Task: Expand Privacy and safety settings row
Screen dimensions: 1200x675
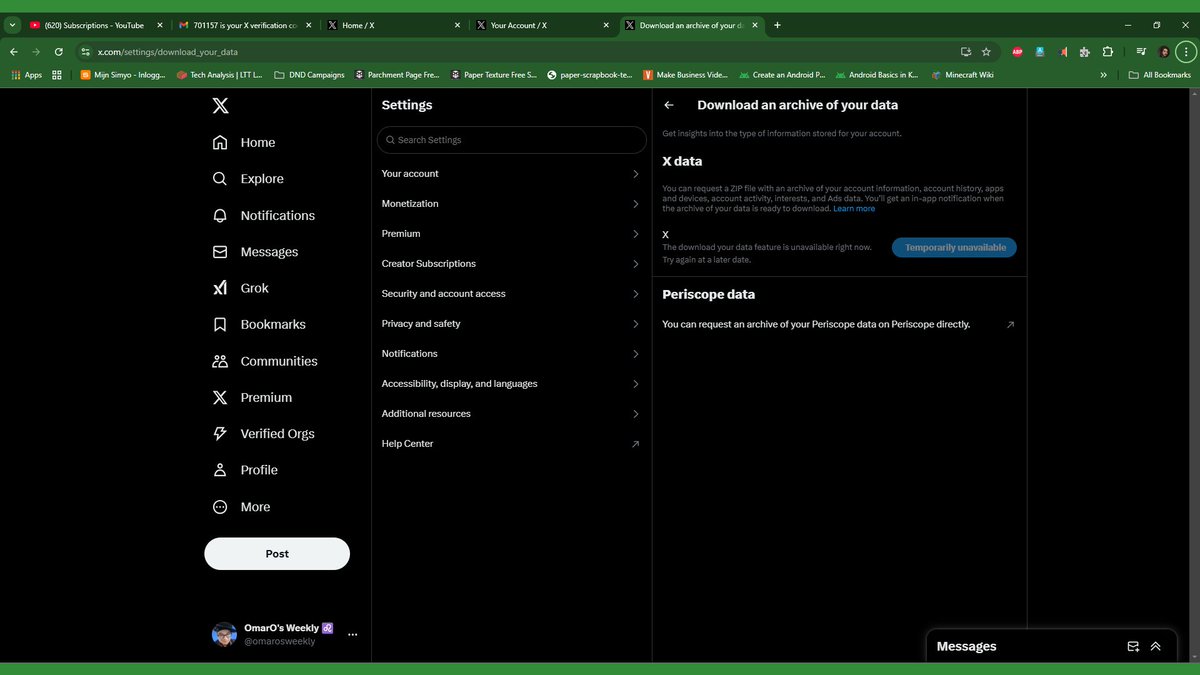Action: (x=511, y=324)
